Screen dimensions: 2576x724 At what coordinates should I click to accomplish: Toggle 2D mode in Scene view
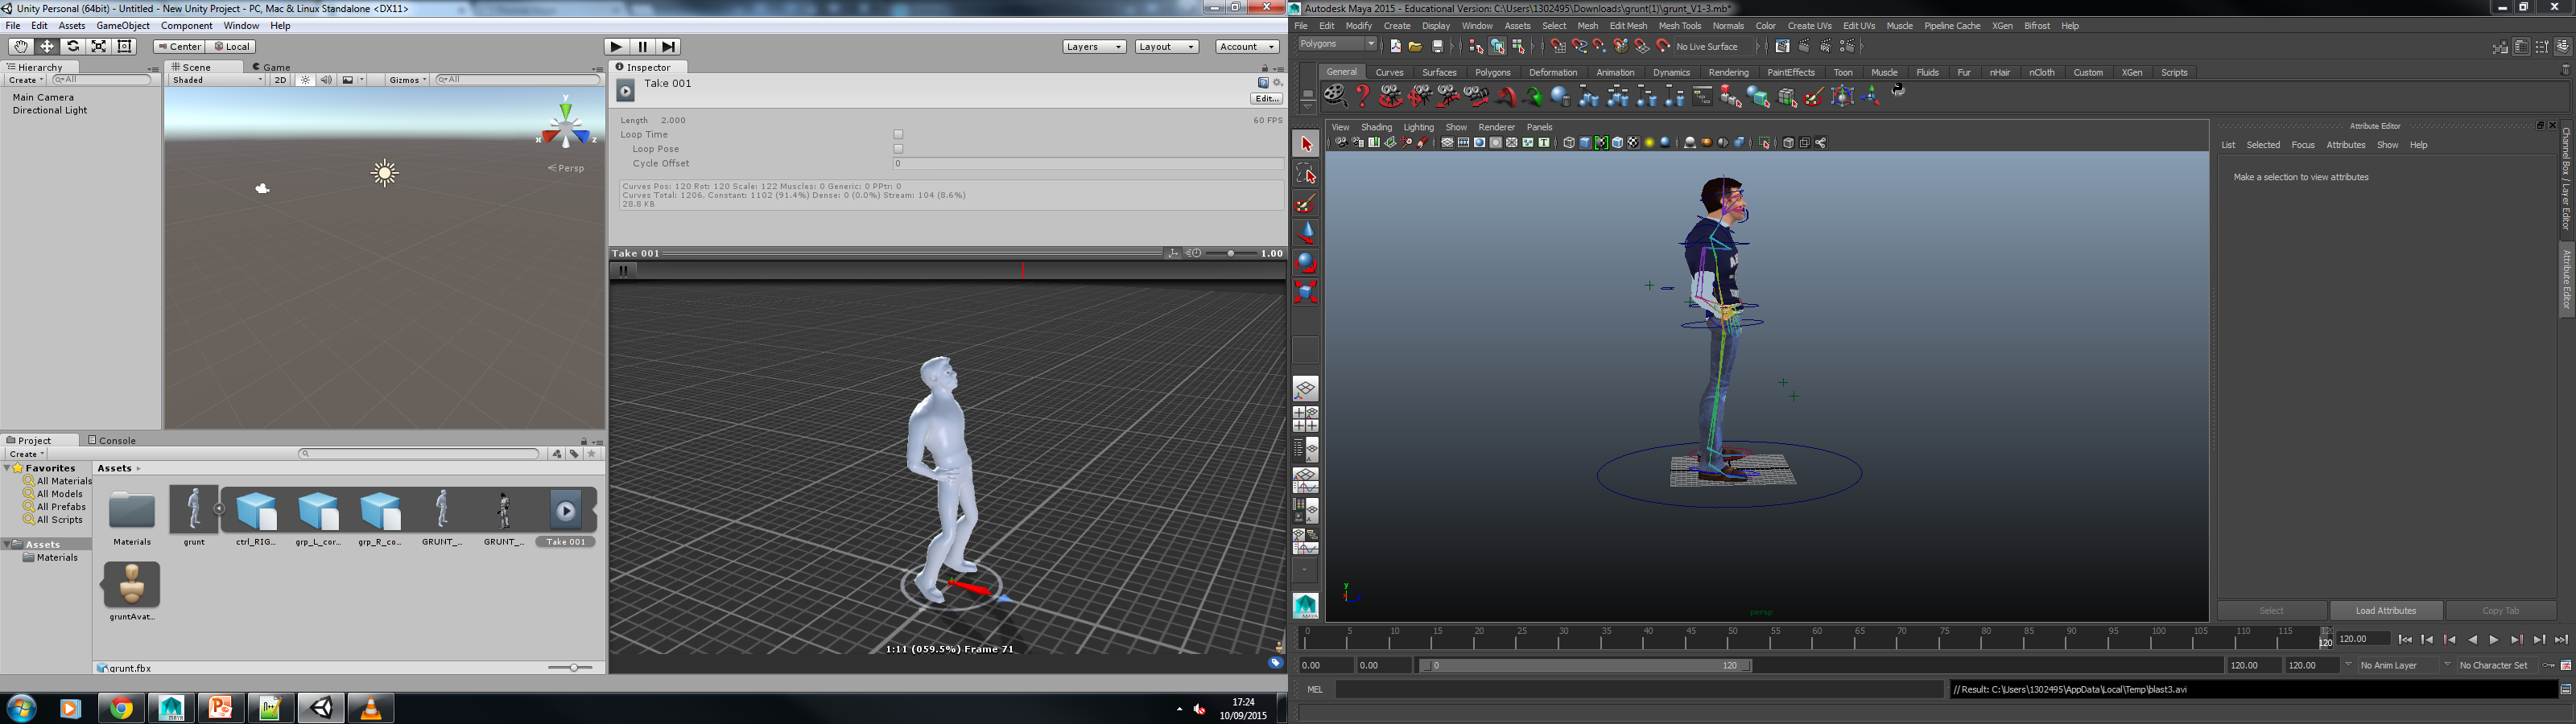pos(280,80)
